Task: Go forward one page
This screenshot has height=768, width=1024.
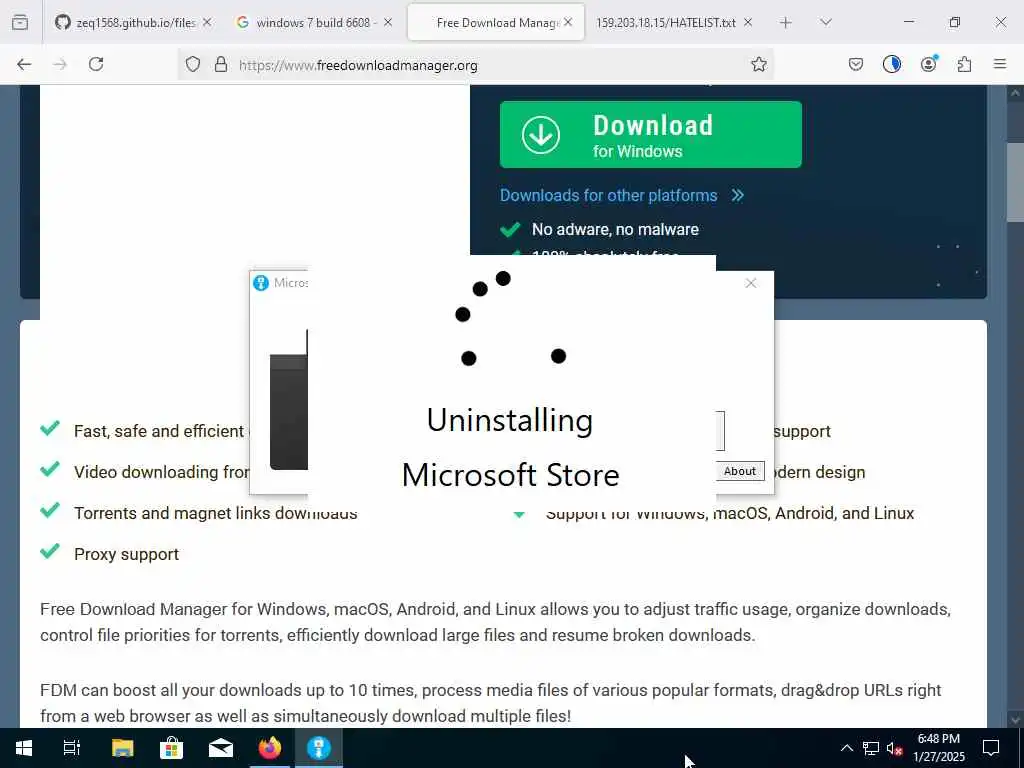Action: (60, 64)
